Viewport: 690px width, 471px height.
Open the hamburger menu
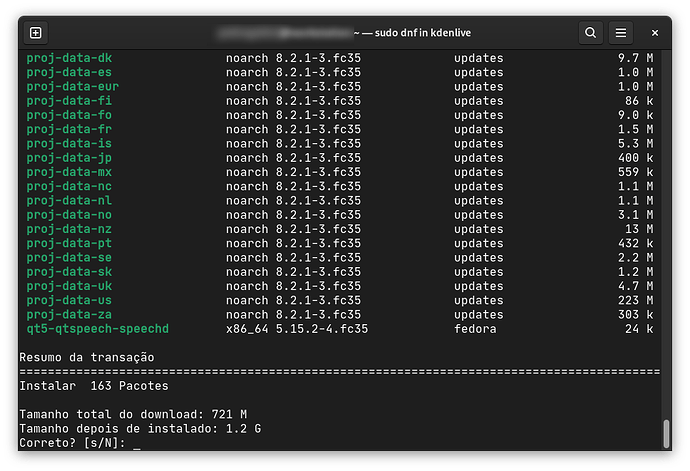click(621, 33)
